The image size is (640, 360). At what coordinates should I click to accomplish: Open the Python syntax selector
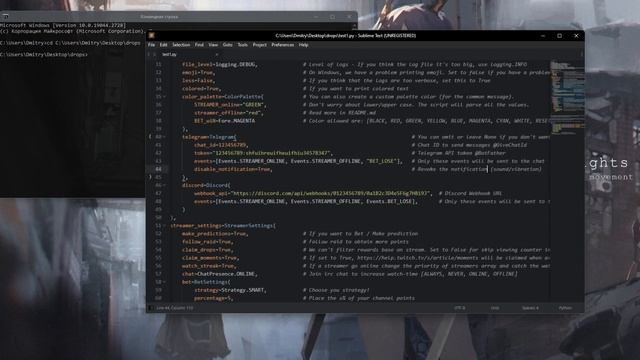[565, 308]
